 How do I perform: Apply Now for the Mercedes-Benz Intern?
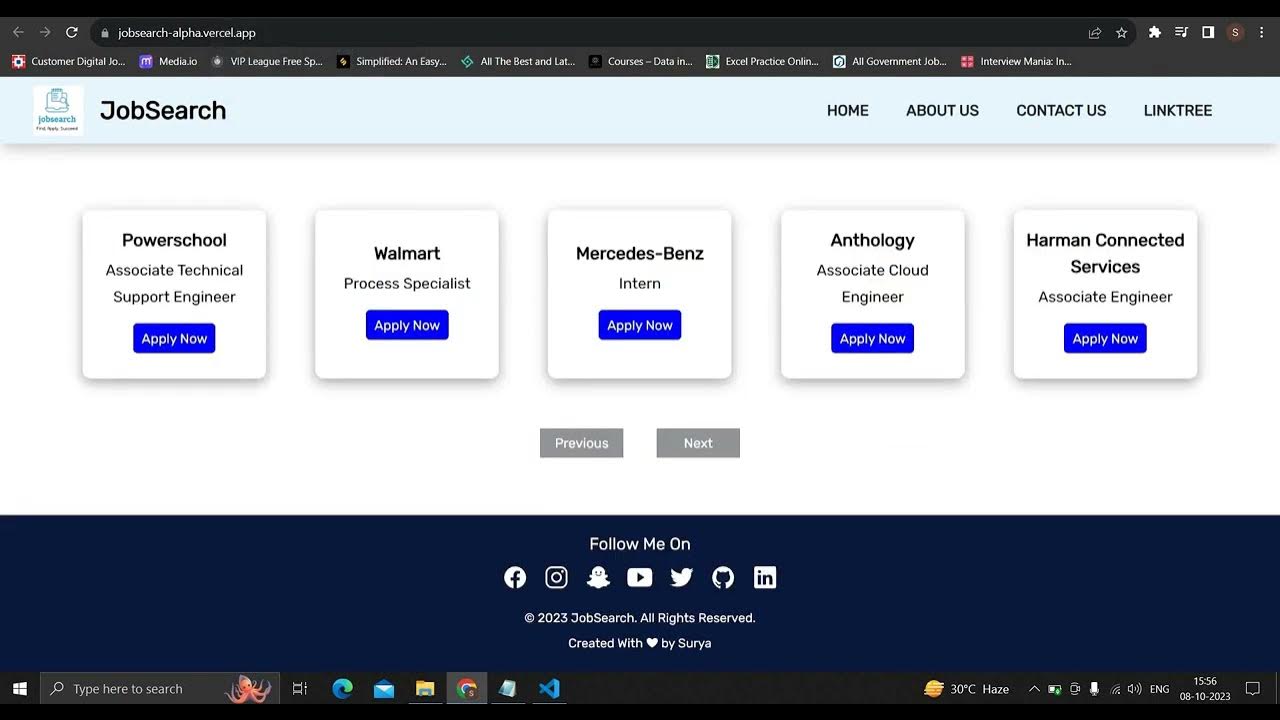[640, 325]
